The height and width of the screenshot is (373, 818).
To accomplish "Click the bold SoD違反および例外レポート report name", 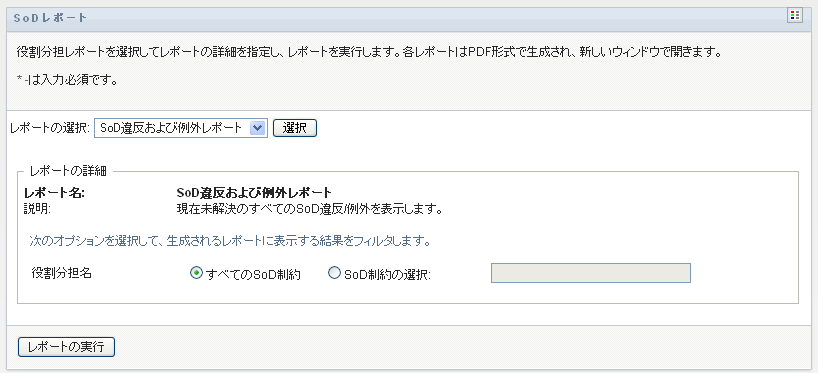I will [255, 192].
